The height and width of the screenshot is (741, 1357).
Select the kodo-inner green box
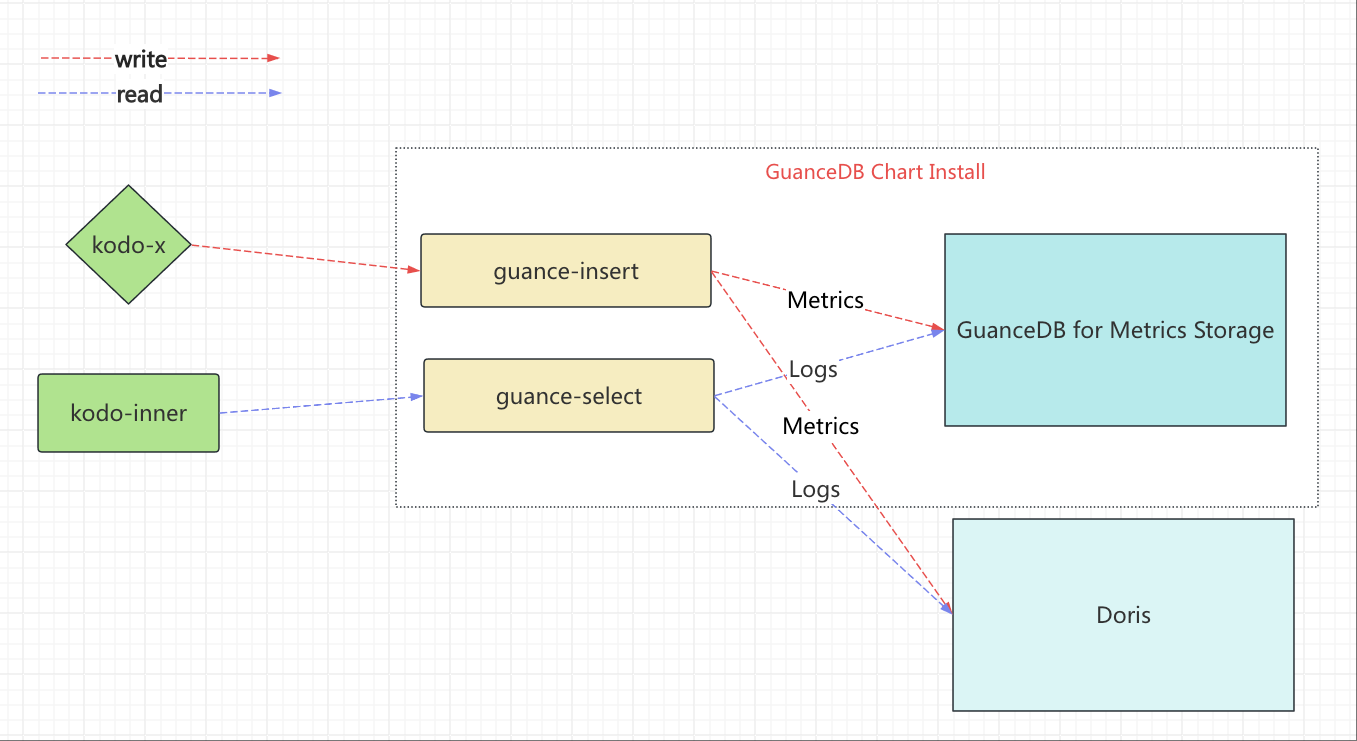tap(128, 413)
